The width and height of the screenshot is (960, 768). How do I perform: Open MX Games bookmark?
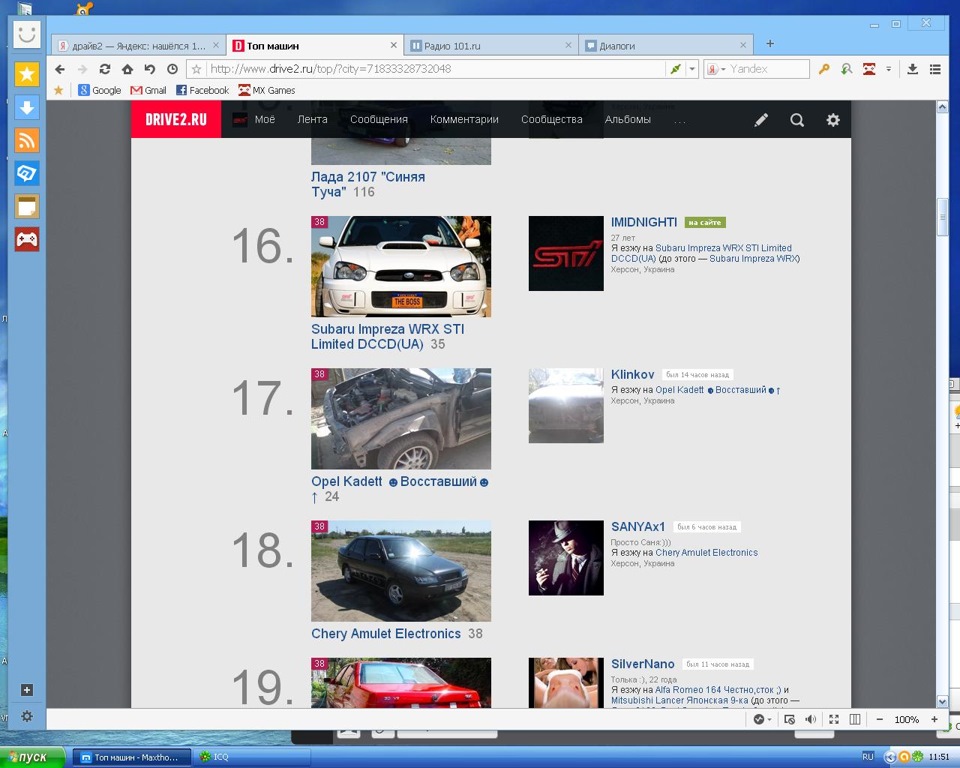267,90
